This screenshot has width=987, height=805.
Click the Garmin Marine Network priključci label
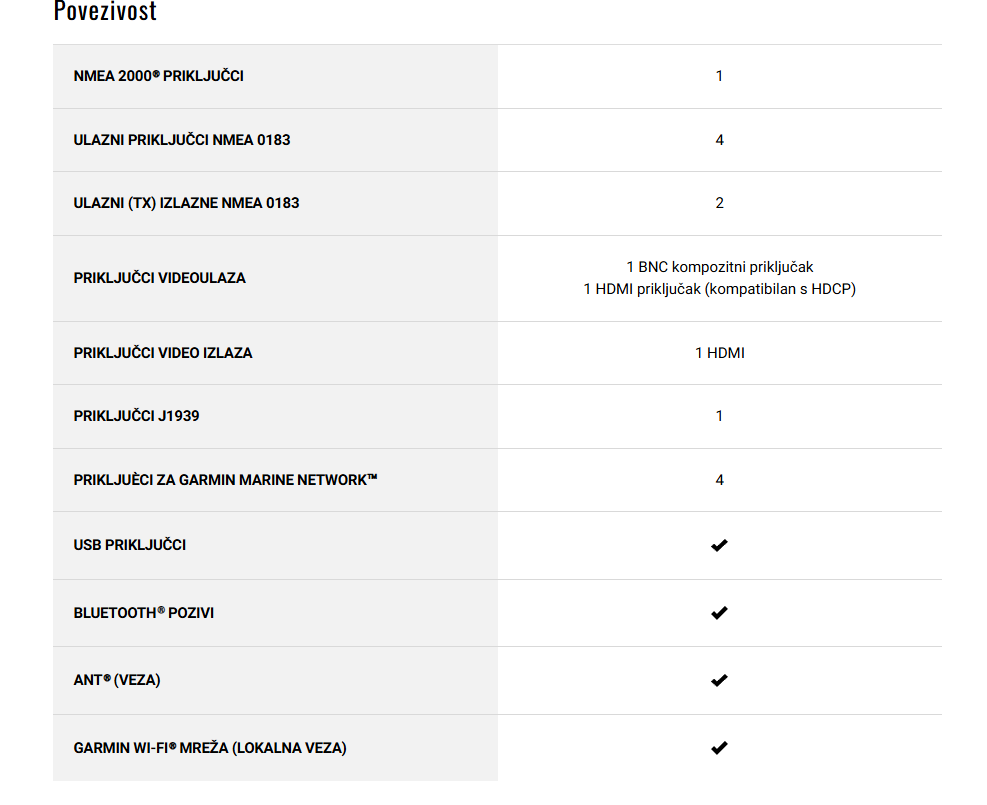click(x=225, y=480)
